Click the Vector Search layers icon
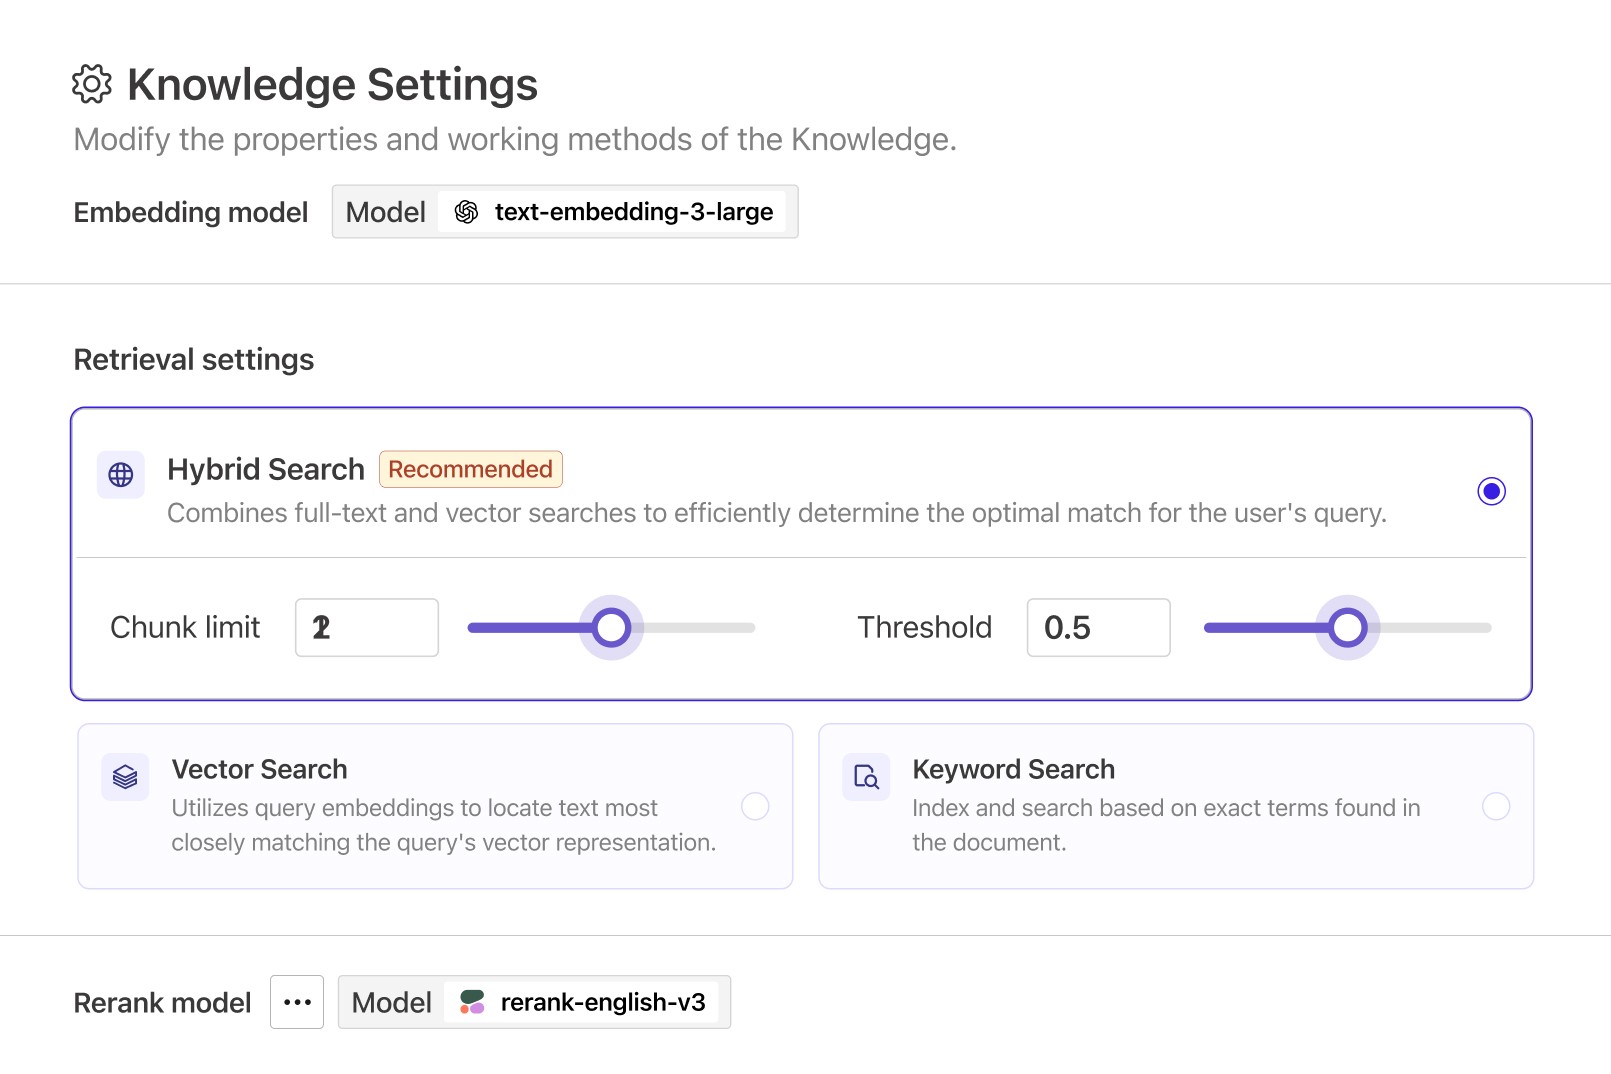This screenshot has height=1074, width=1611. point(125,777)
